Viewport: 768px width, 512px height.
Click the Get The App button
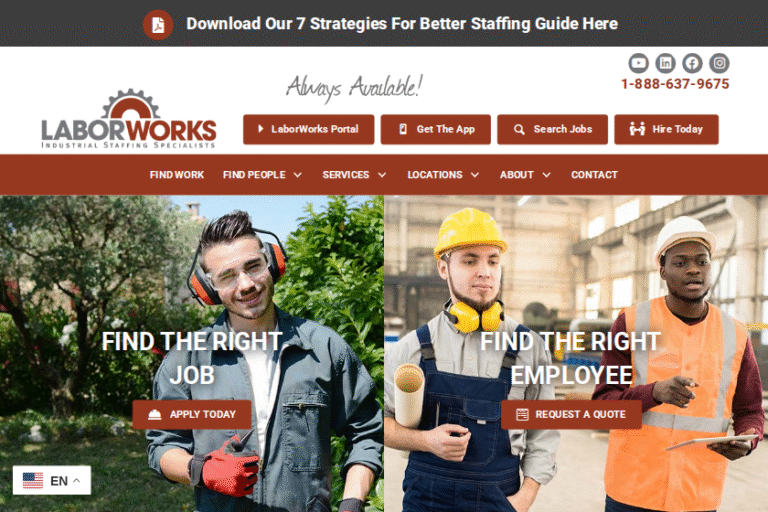(x=435, y=129)
